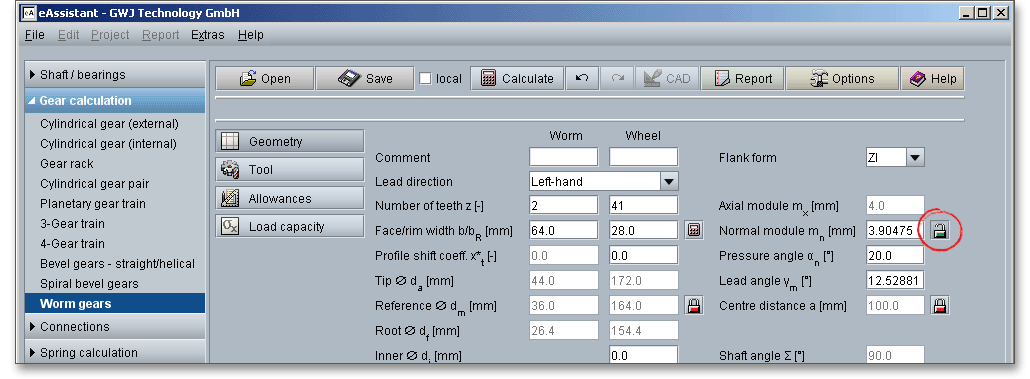Select 4-Gear train
Viewport: 1030px width, 379px height.
(72, 244)
